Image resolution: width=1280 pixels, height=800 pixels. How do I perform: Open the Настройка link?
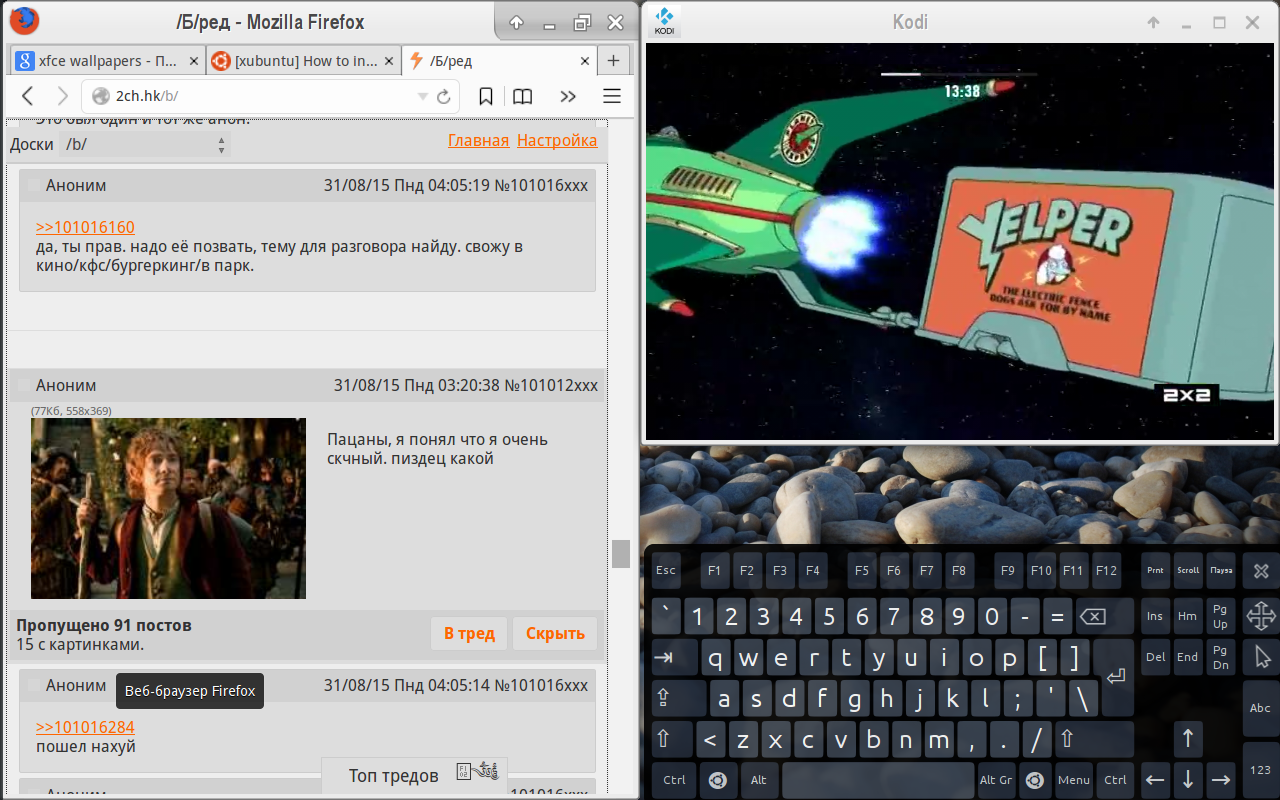(557, 141)
